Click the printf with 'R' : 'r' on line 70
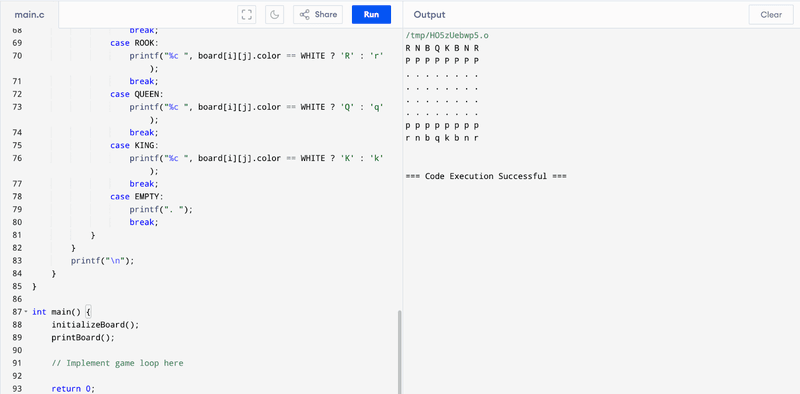The image size is (800, 394). (256, 56)
